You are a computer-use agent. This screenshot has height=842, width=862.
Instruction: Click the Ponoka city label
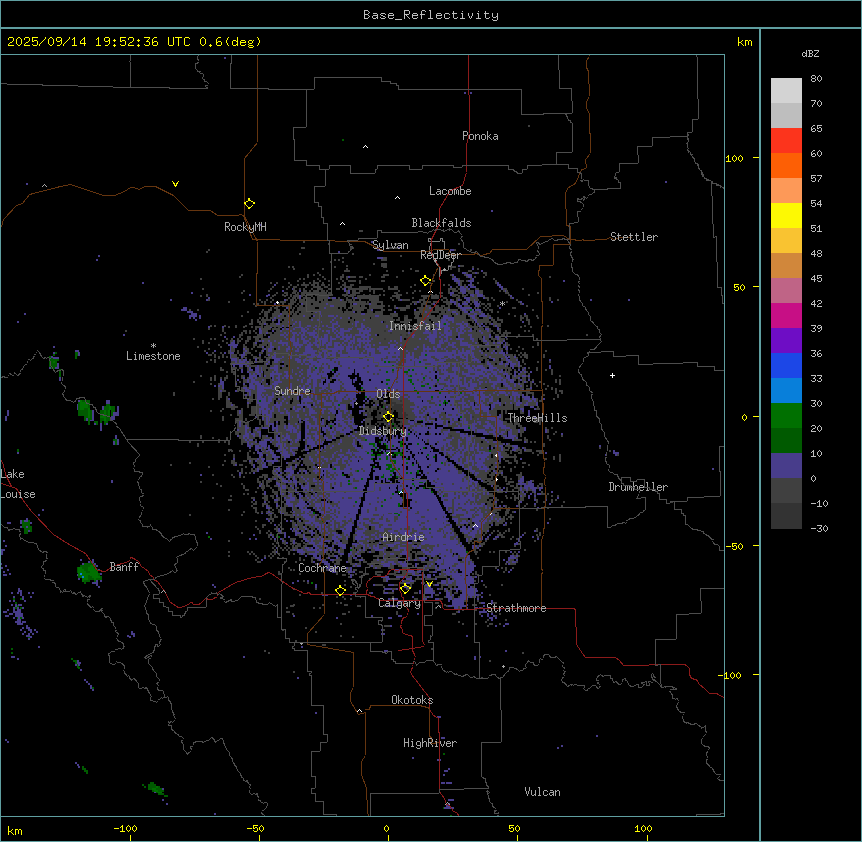tap(480, 136)
